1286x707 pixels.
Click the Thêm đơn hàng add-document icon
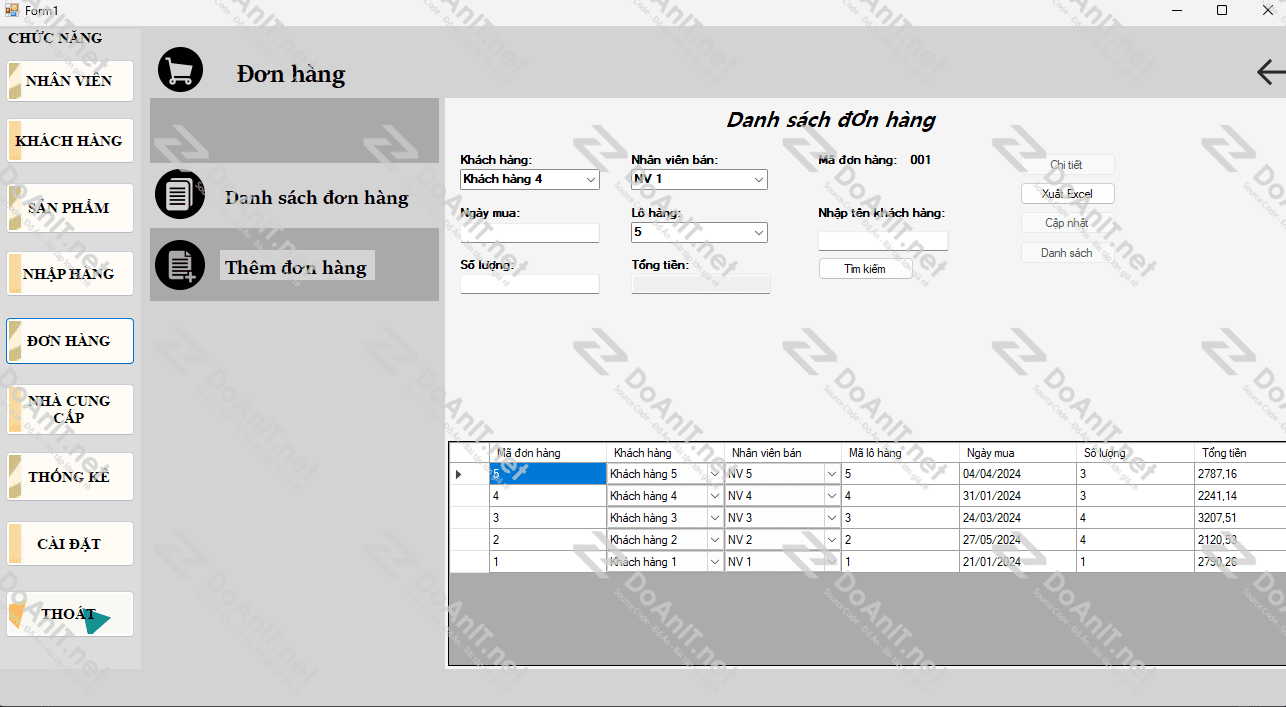[x=180, y=265]
